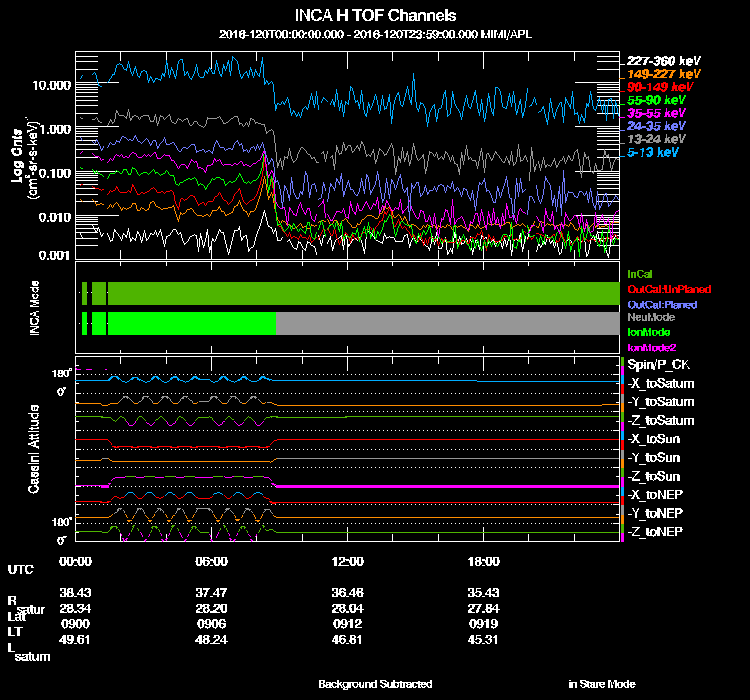Click the Lat value 28.34
The image size is (750, 700).
pyautogui.click(x=75, y=609)
